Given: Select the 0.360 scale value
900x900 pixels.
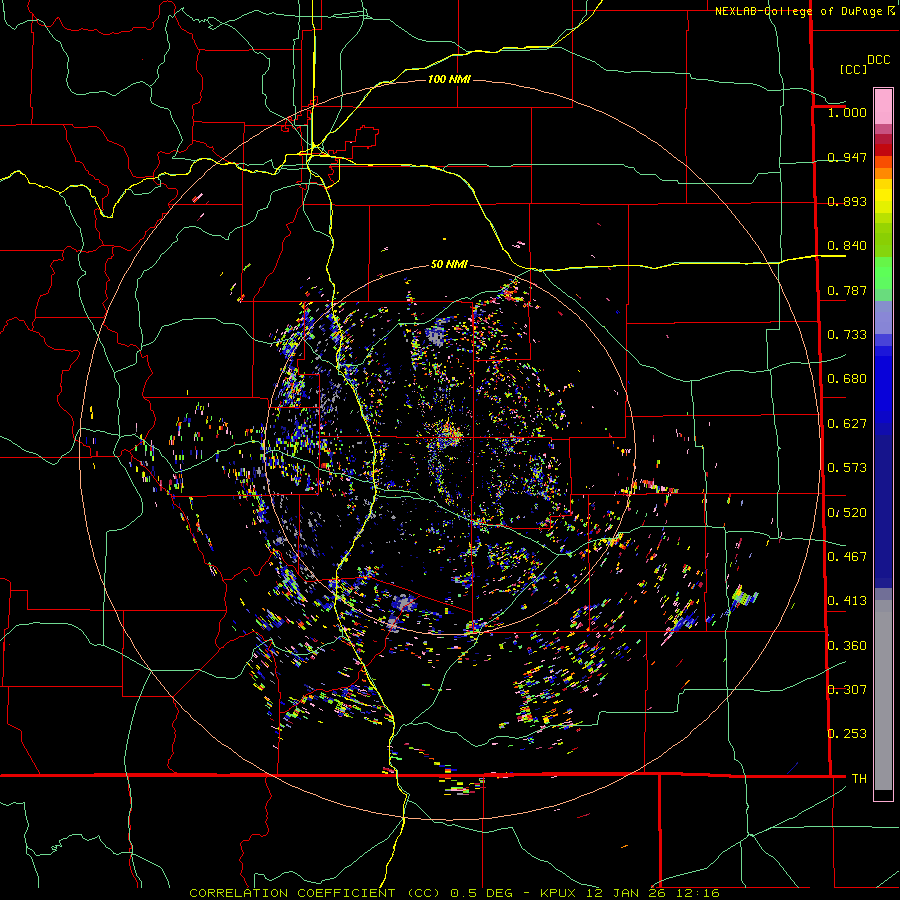Looking at the screenshot, I should click(x=847, y=645).
